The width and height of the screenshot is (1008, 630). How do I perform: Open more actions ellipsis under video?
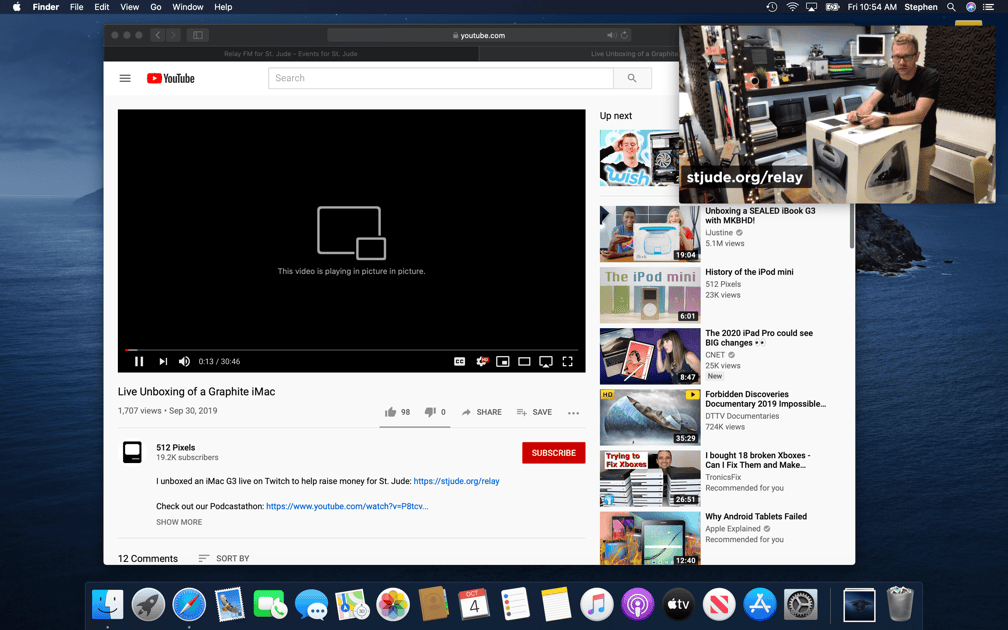click(573, 413)
